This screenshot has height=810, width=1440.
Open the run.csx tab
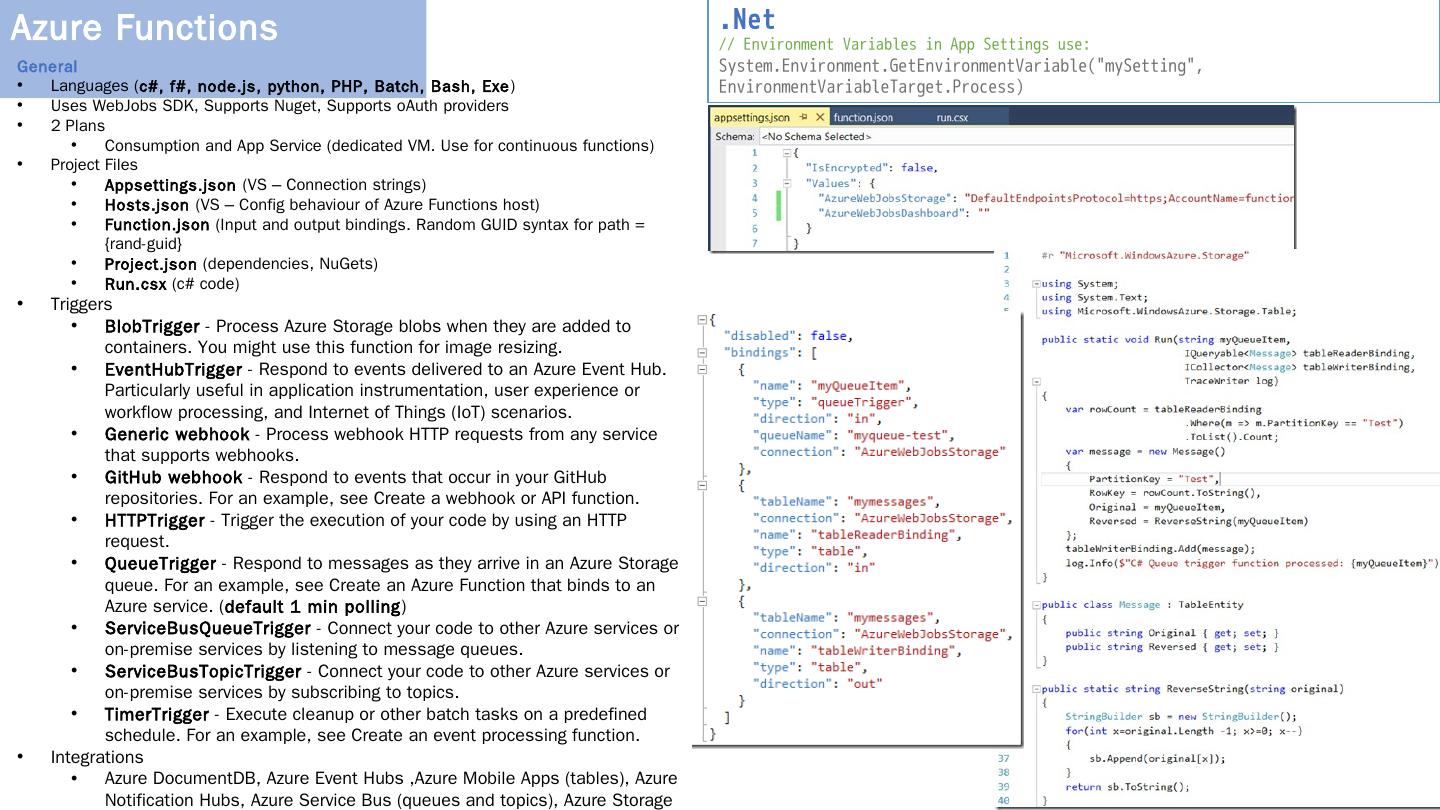(952, 117)
